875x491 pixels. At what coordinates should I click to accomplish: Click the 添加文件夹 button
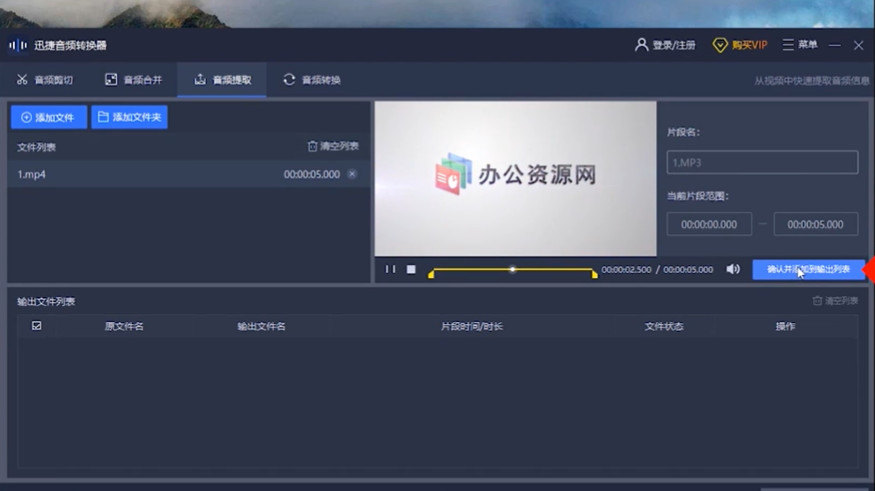tap(129, 117)
